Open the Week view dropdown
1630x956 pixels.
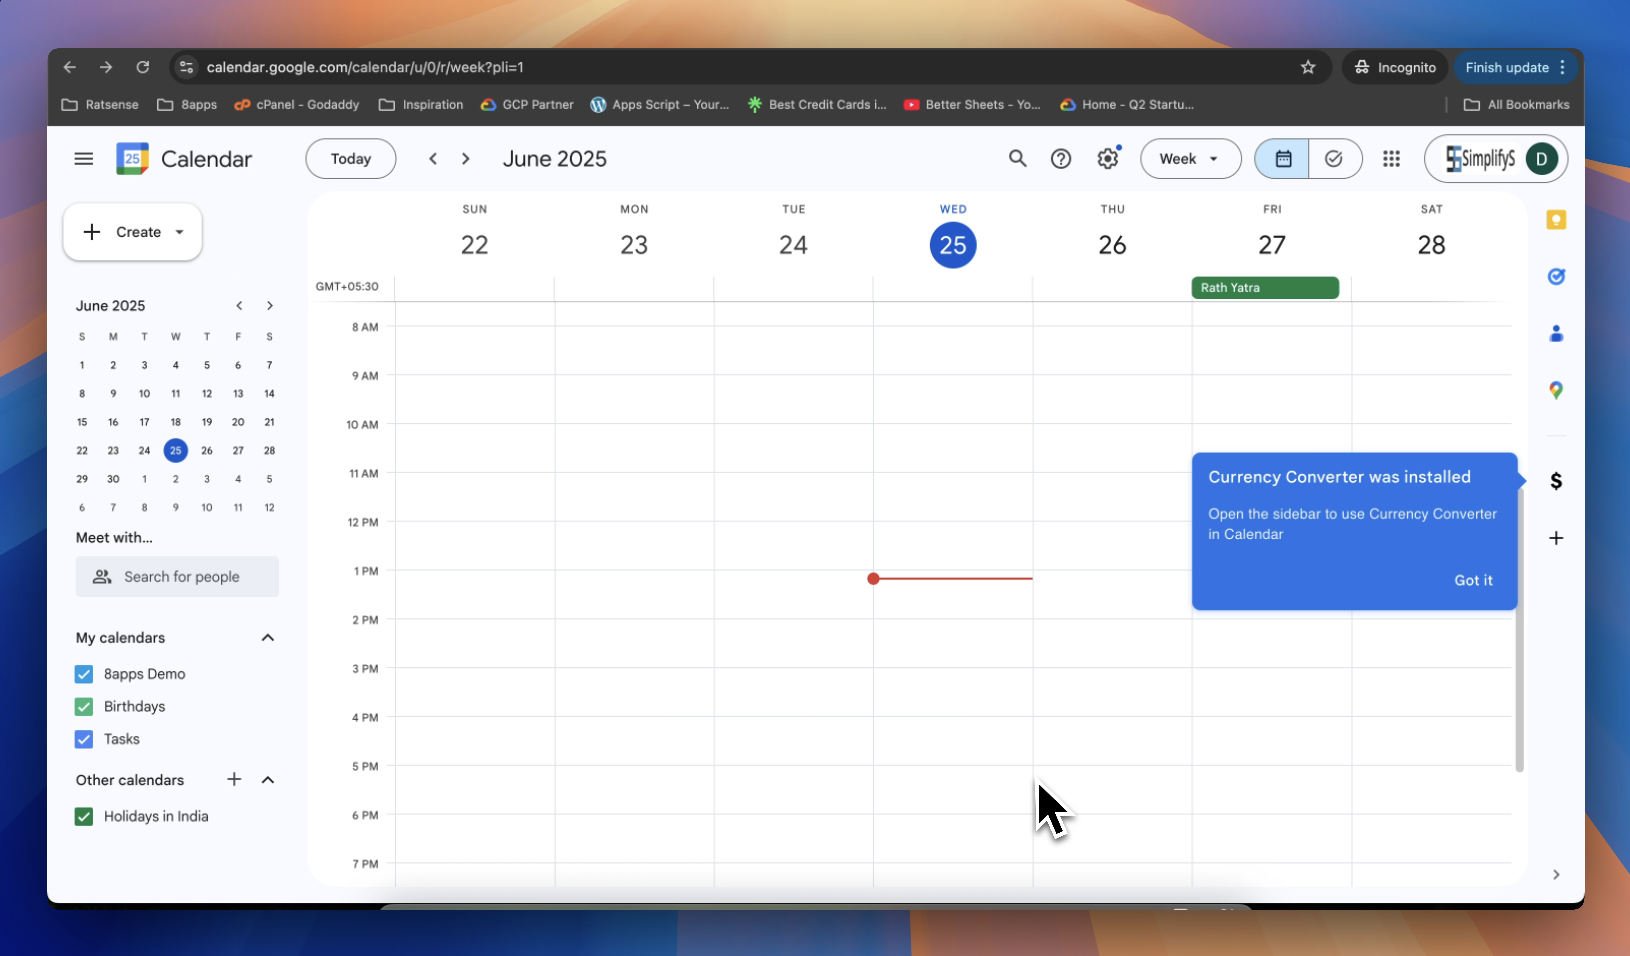click(1190, 159)
